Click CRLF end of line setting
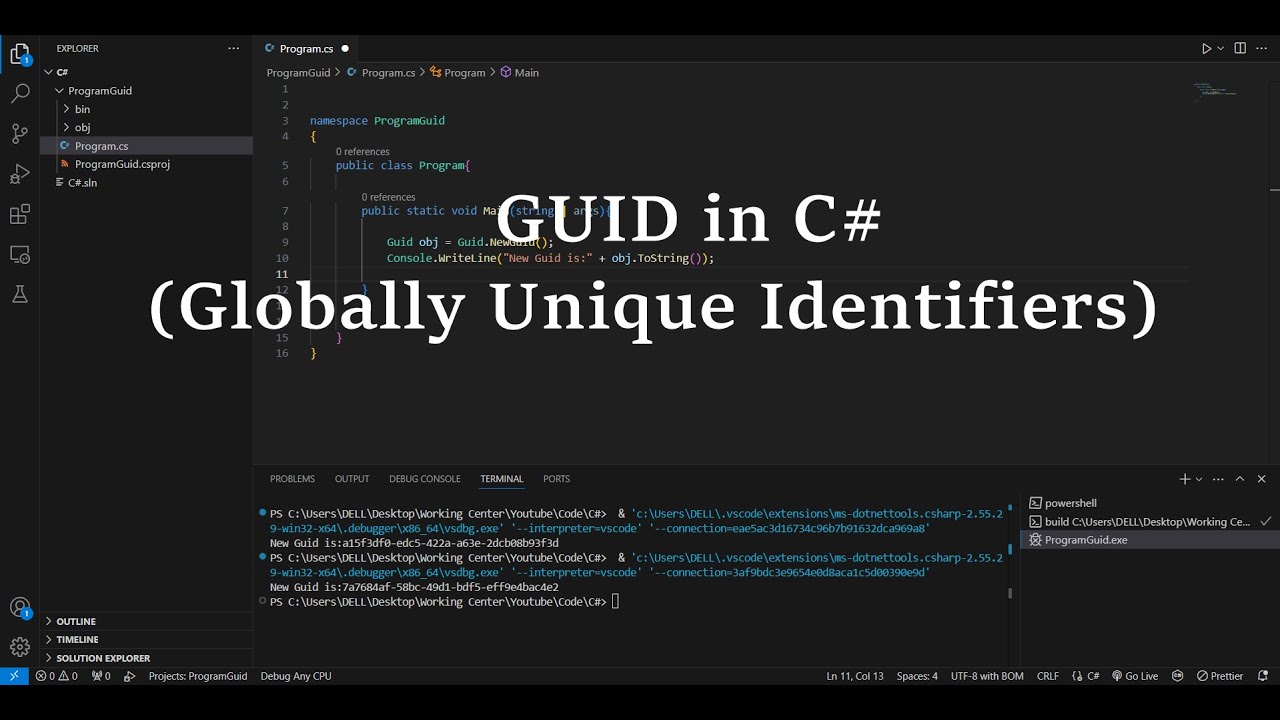The image size is (1280, 720). pyautogui.click(x=1047, y=676)
